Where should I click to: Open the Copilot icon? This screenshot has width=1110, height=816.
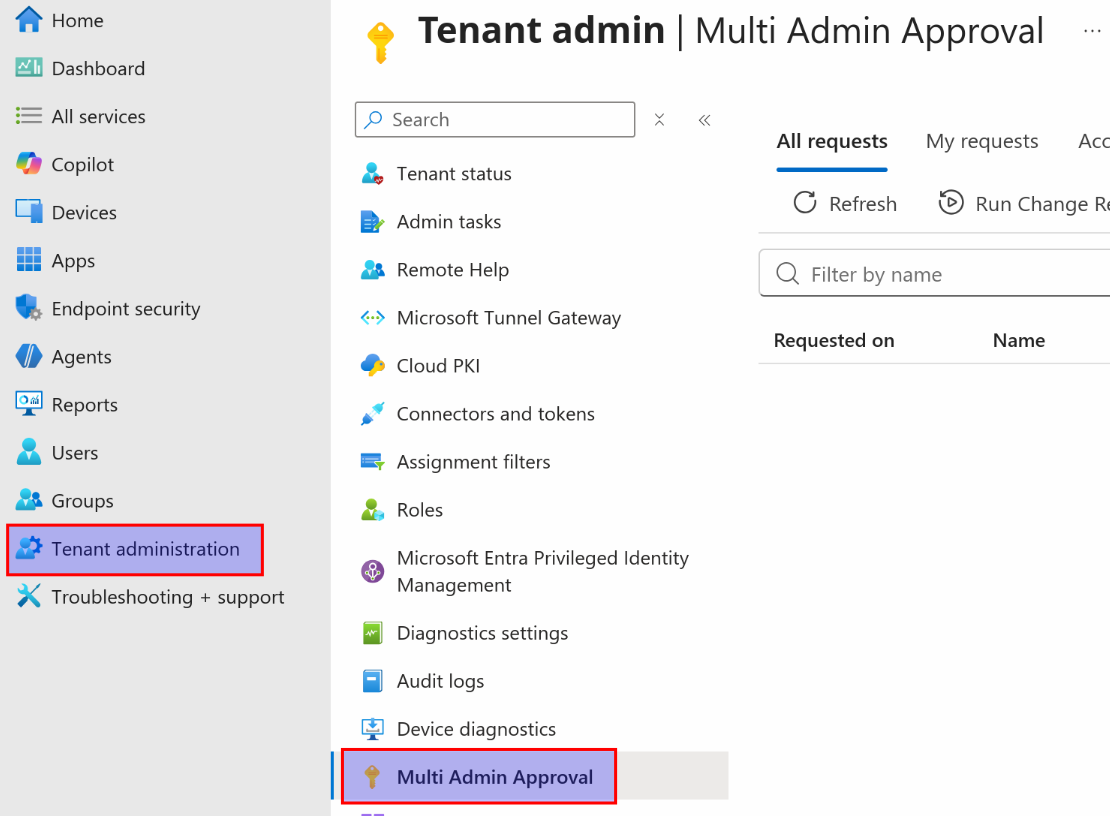click(x=29, y=163)
